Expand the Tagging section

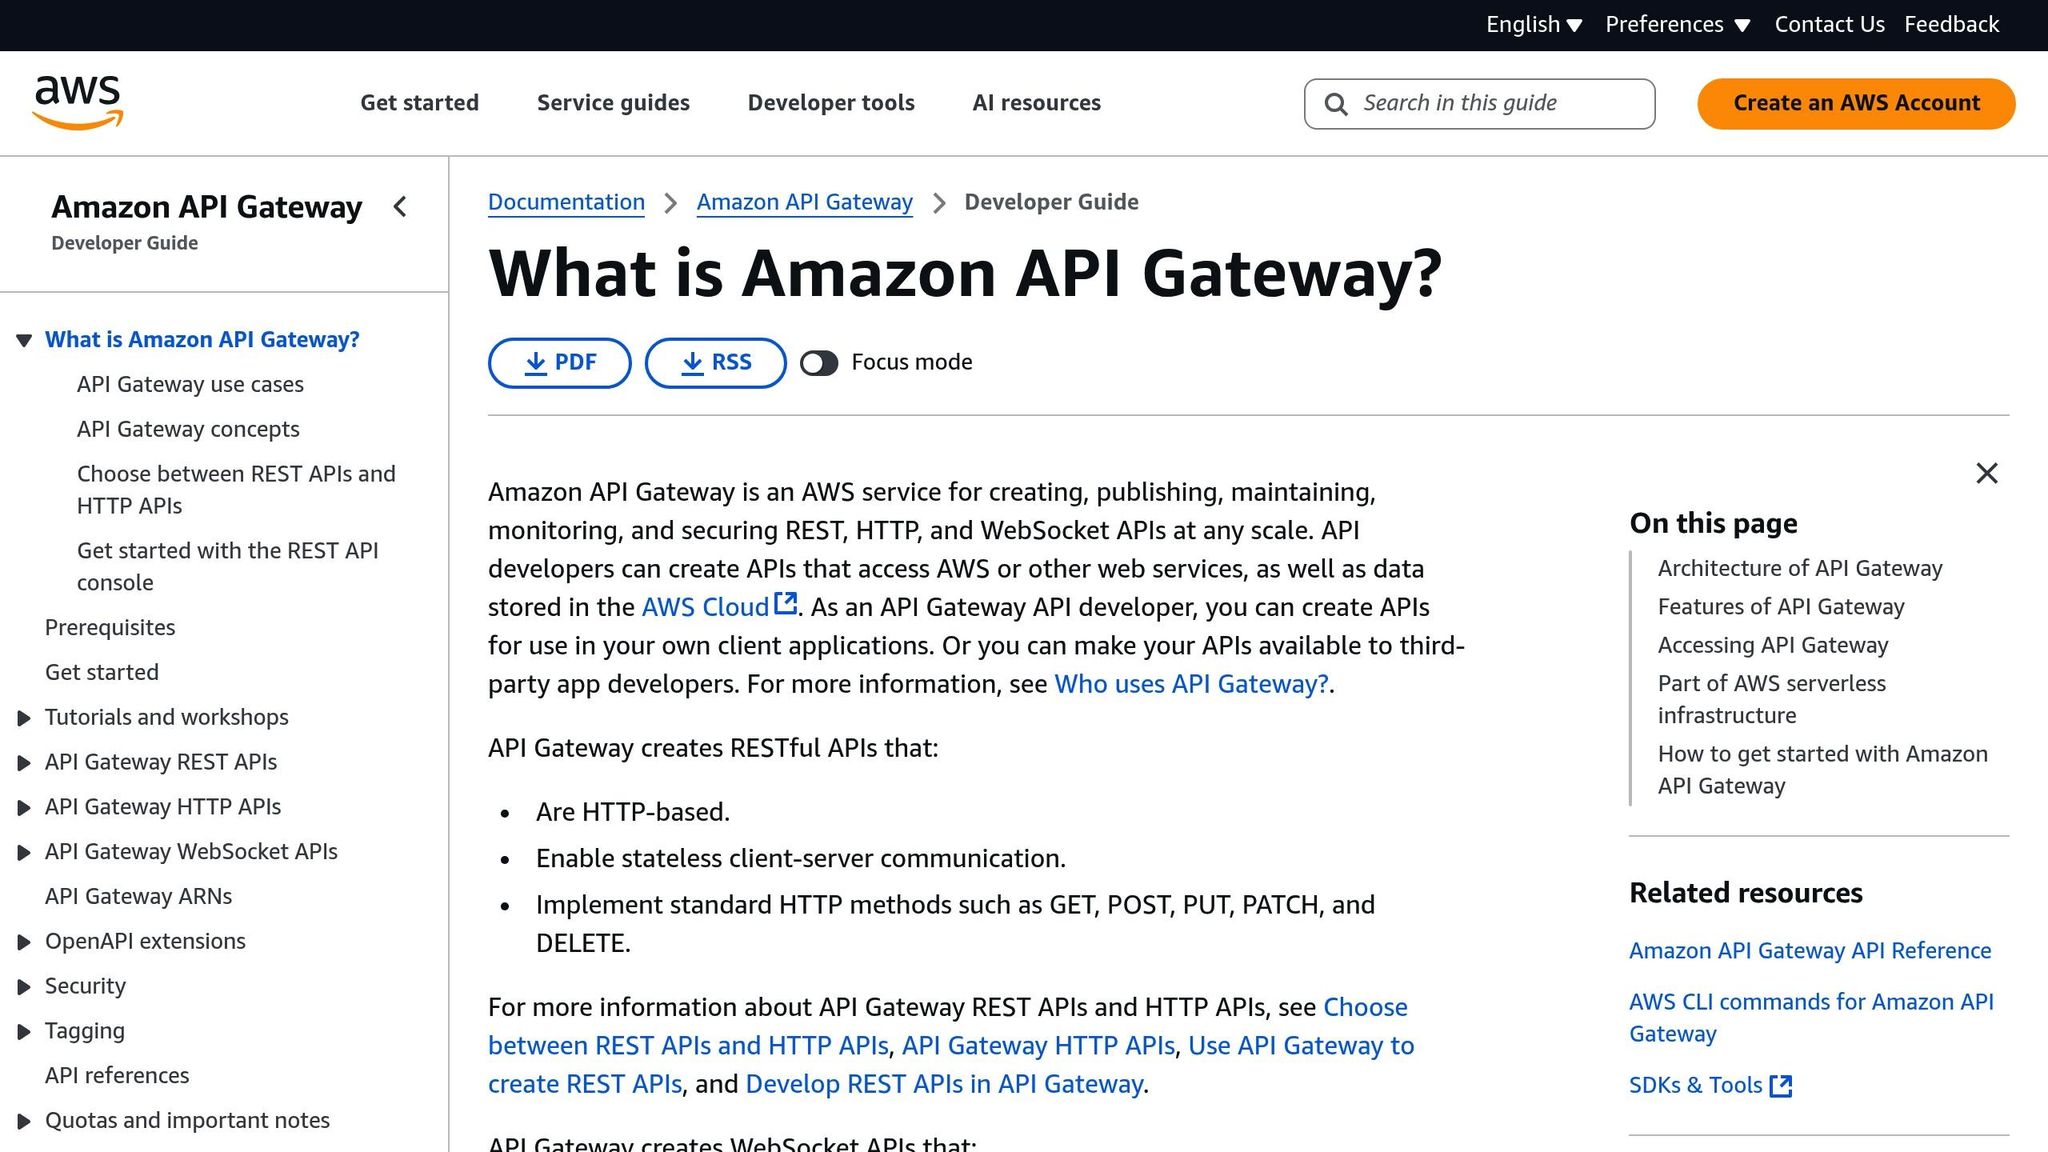point(24,1032)
